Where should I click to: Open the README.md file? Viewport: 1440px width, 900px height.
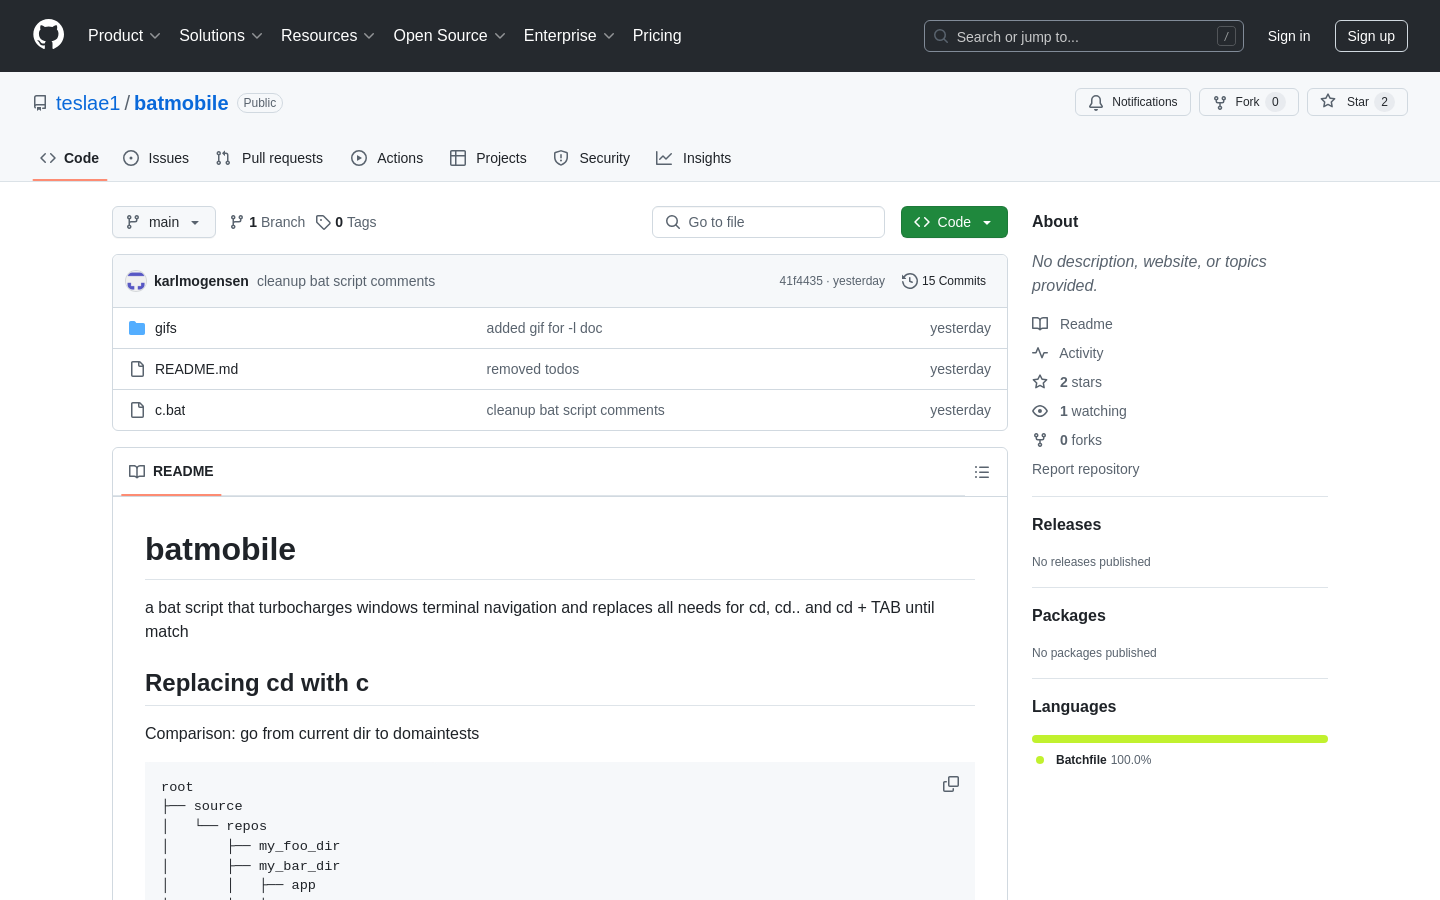(196, 369)
